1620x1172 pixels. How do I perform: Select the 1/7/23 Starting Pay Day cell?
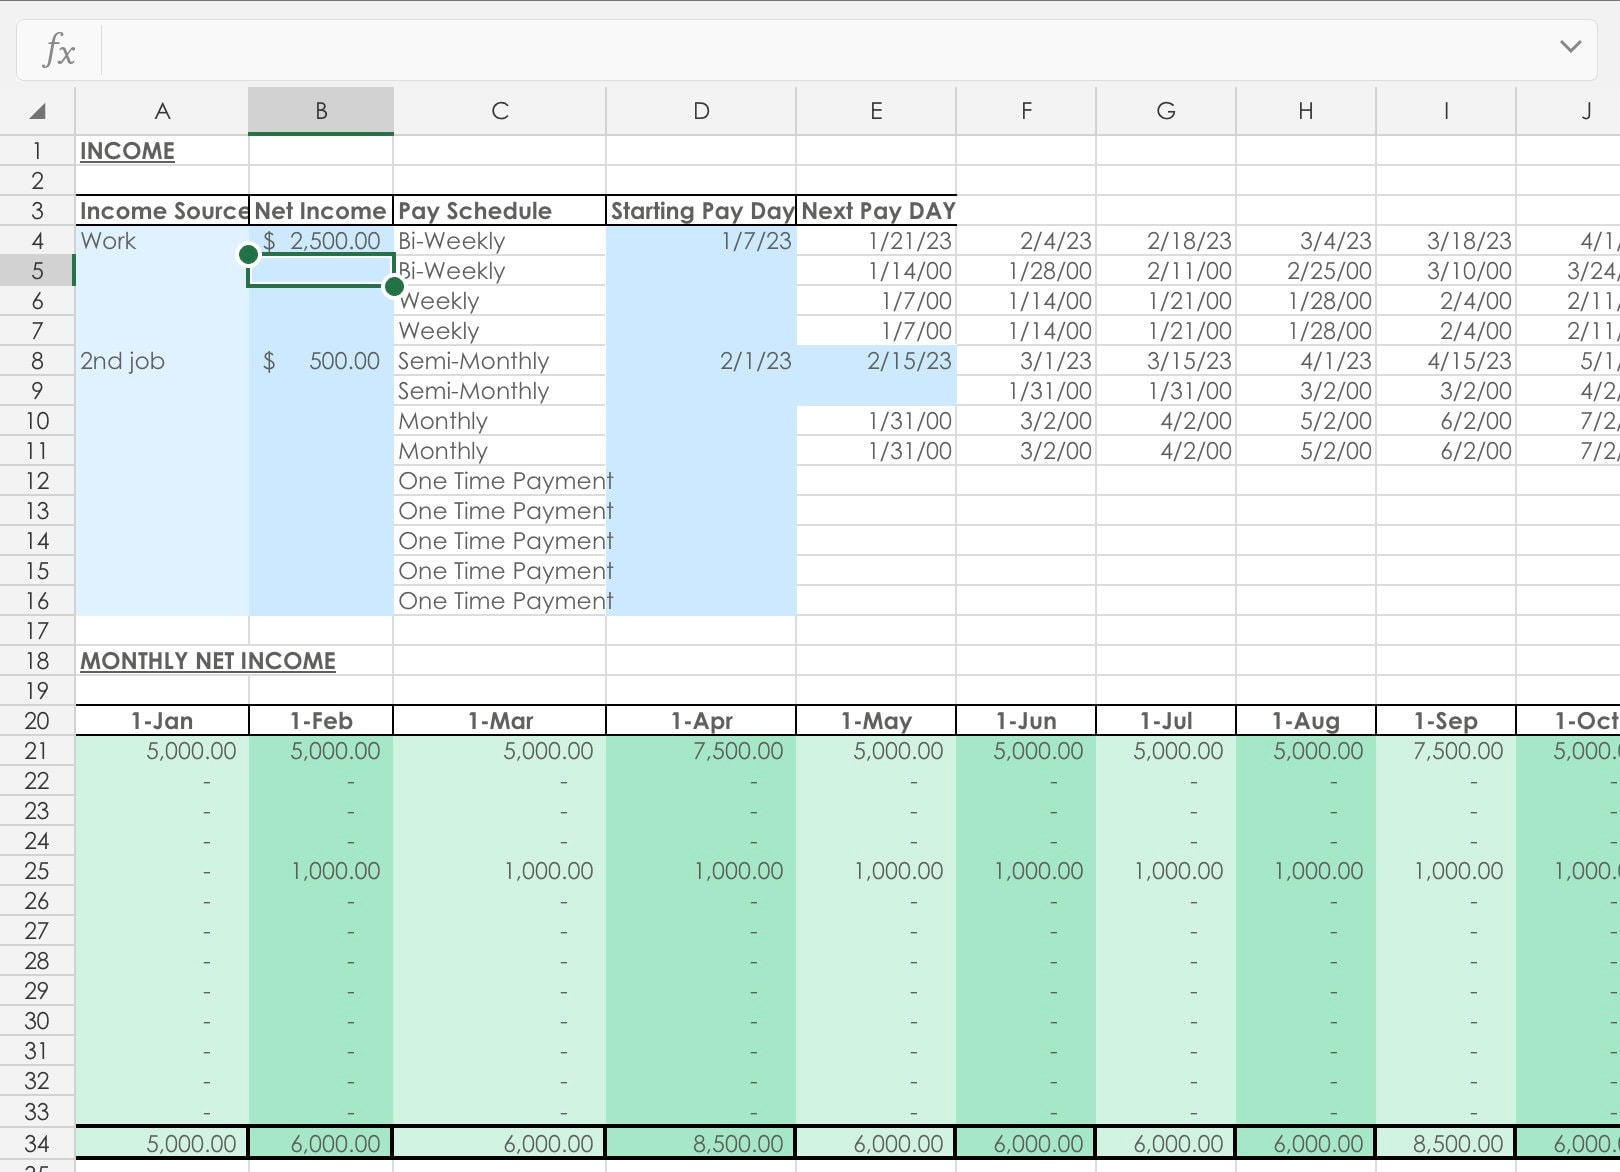(700, 240)
